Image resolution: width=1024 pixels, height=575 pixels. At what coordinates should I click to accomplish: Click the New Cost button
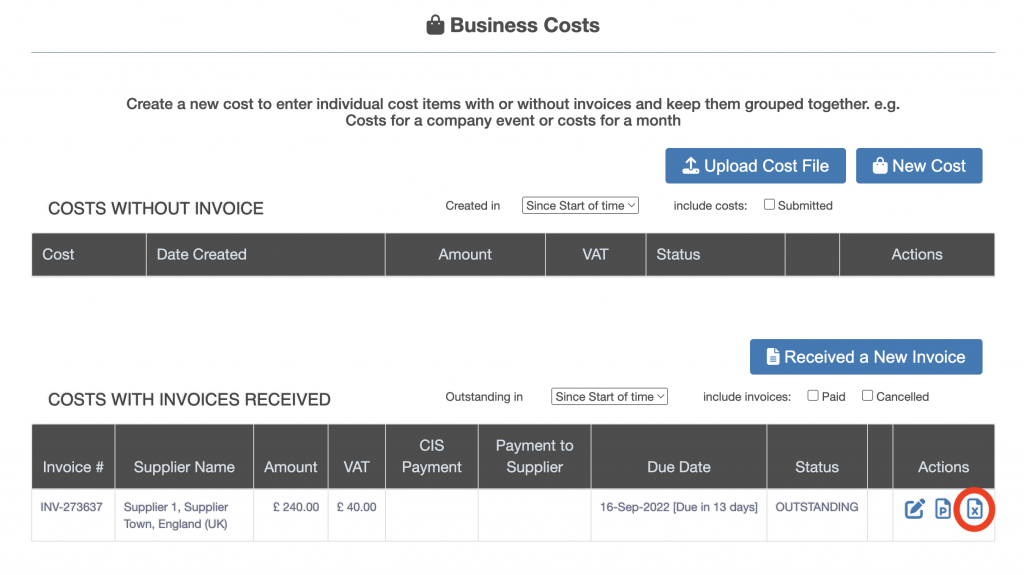[918, 166]
